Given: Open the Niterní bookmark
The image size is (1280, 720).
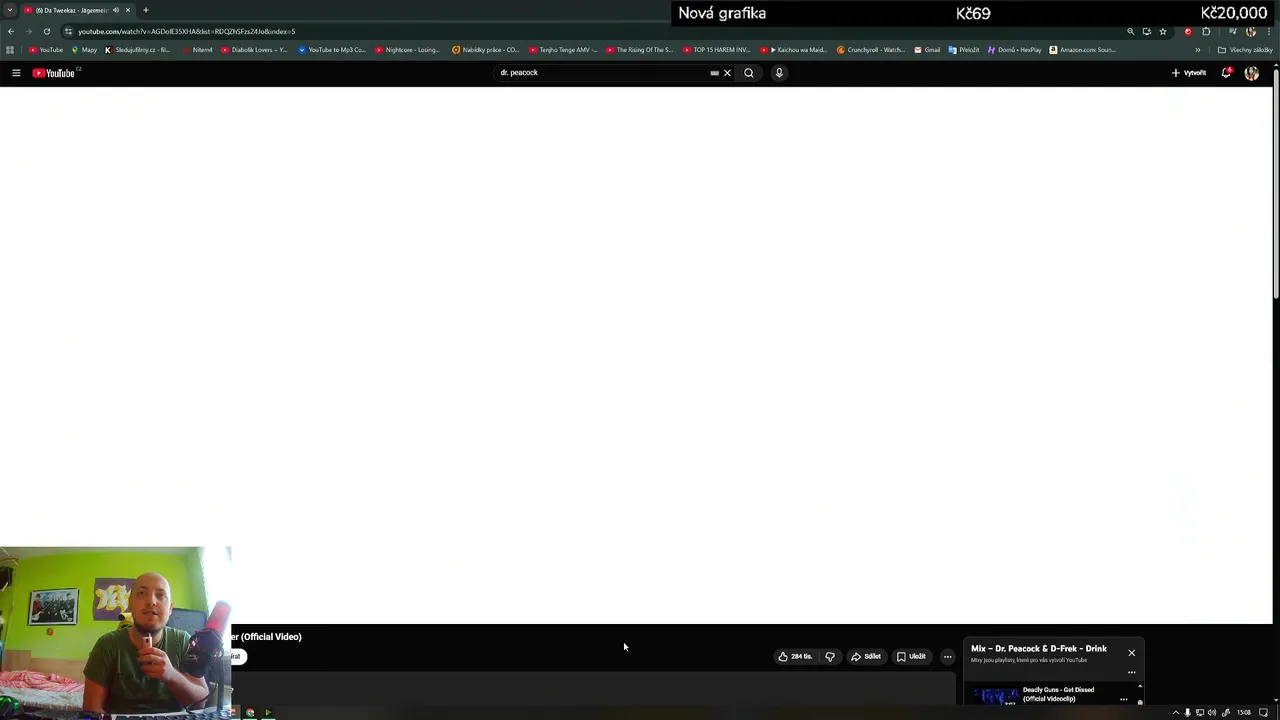Looking at the screenshot, I should click(197, 50).
